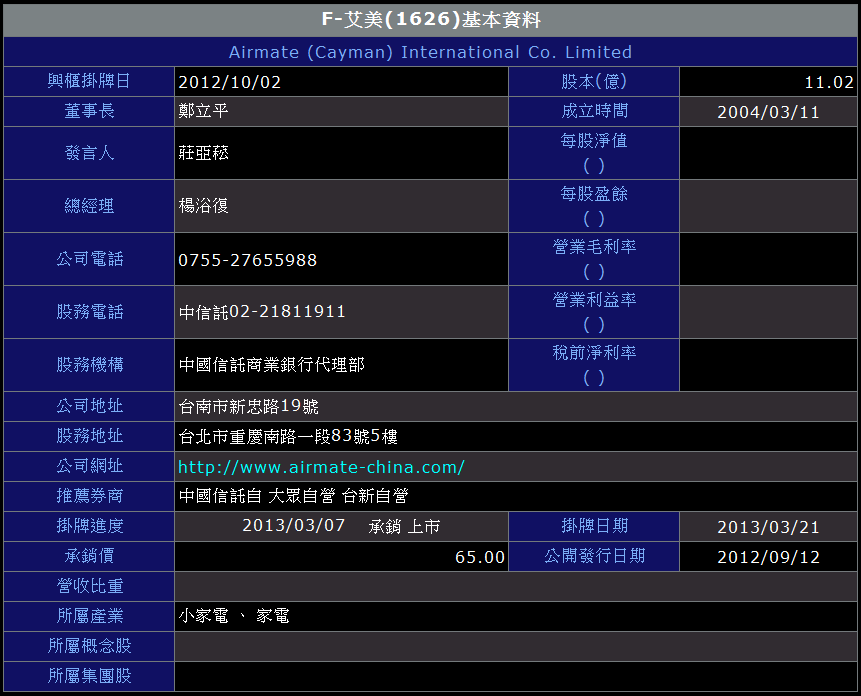Select the 公開發行日期 label

click(594, 555)
